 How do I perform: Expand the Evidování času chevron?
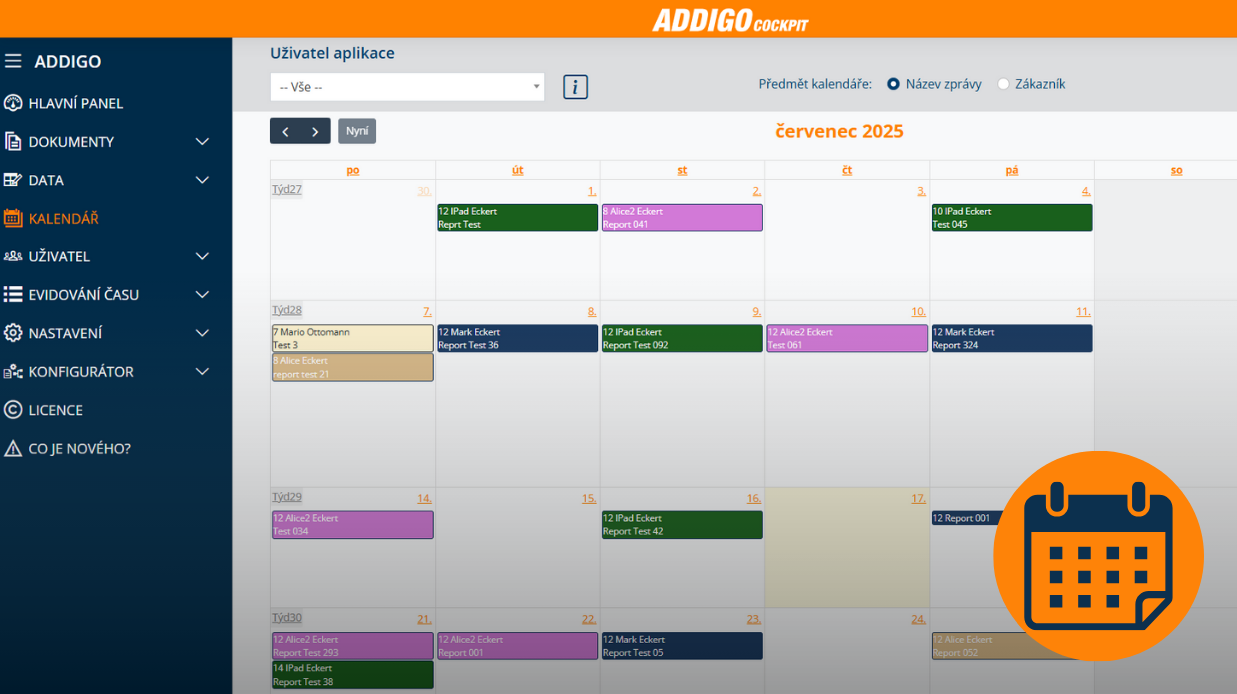[x=202, y=295]
